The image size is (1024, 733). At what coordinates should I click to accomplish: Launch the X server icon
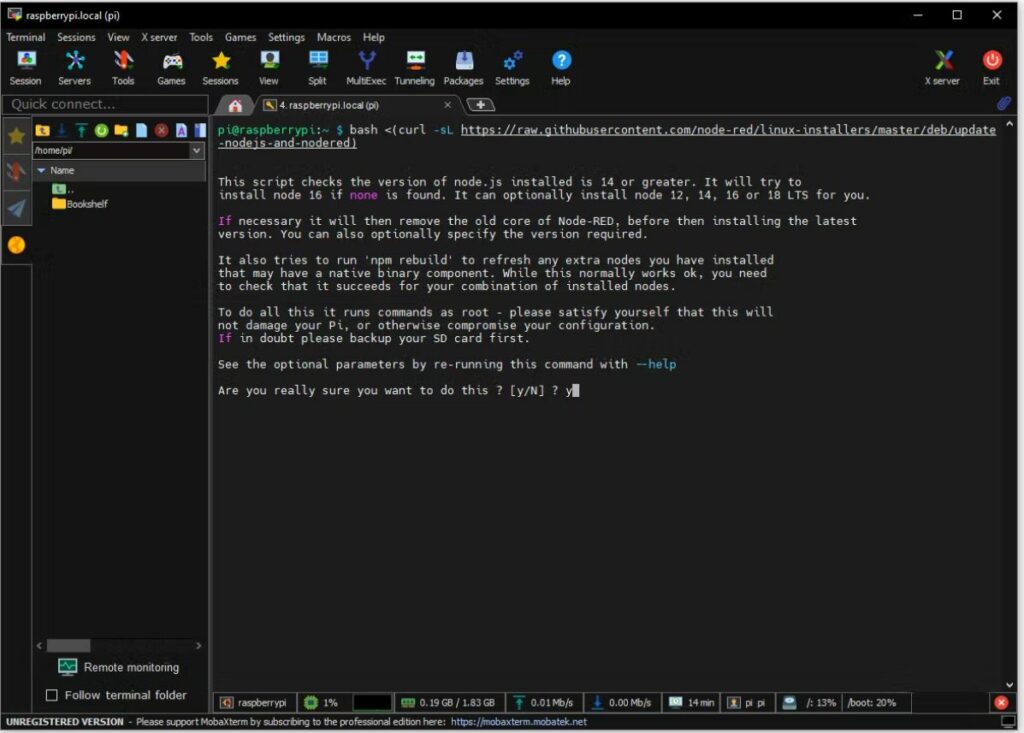[941, 68]
